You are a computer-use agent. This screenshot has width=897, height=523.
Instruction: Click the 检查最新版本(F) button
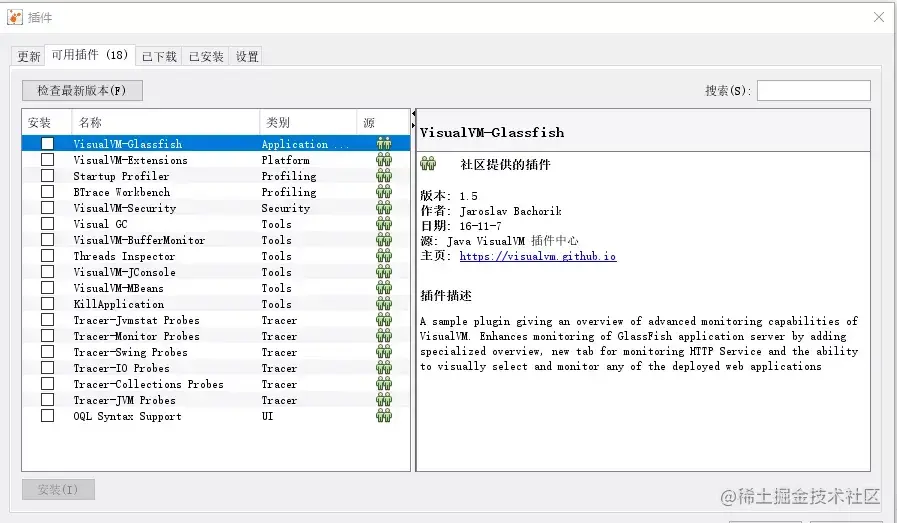point(82,90)
